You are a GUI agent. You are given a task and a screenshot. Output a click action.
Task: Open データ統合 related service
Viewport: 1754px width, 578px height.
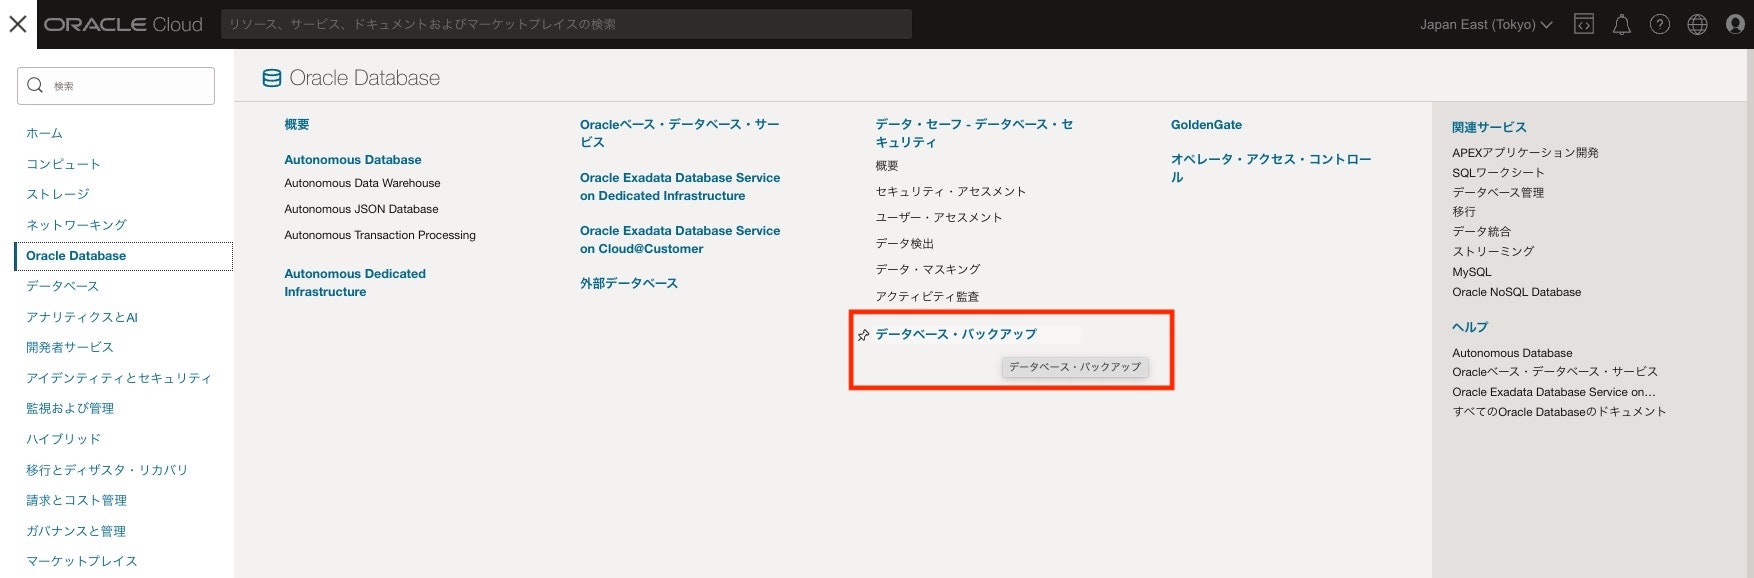point(1482,232)
